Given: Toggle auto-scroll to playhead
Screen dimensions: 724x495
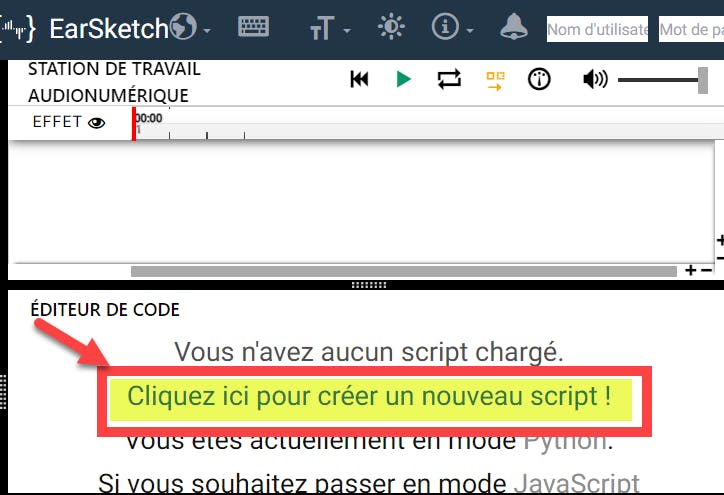Looking at the screenshot, I should click(495, 81).
